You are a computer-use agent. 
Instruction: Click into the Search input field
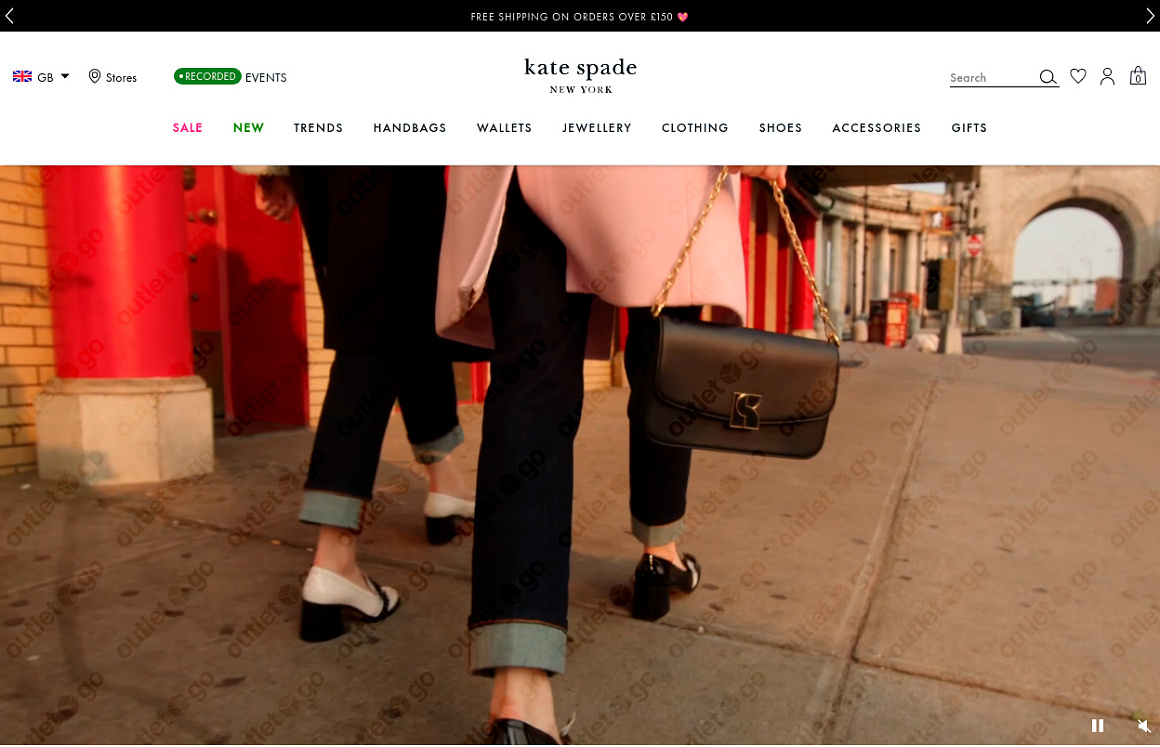click(990, 77)
